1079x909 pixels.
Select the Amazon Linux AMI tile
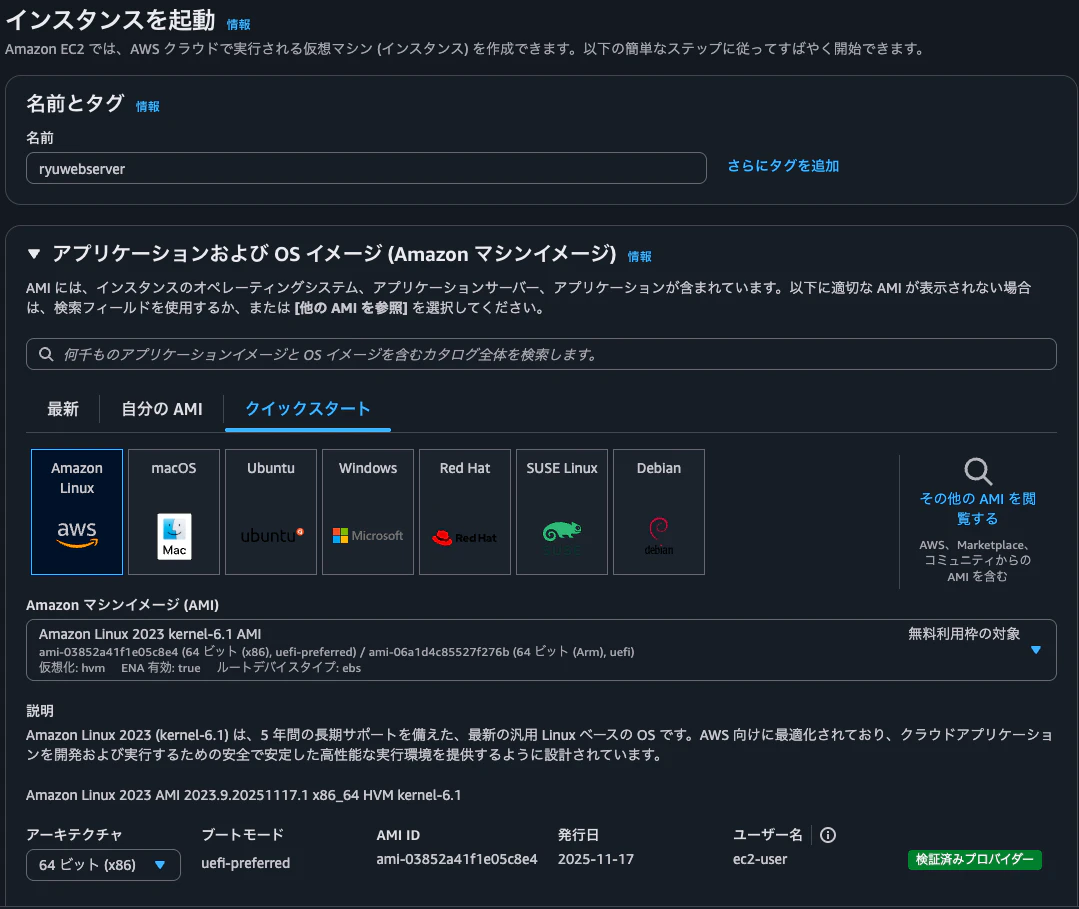click(x=77, y=512)
